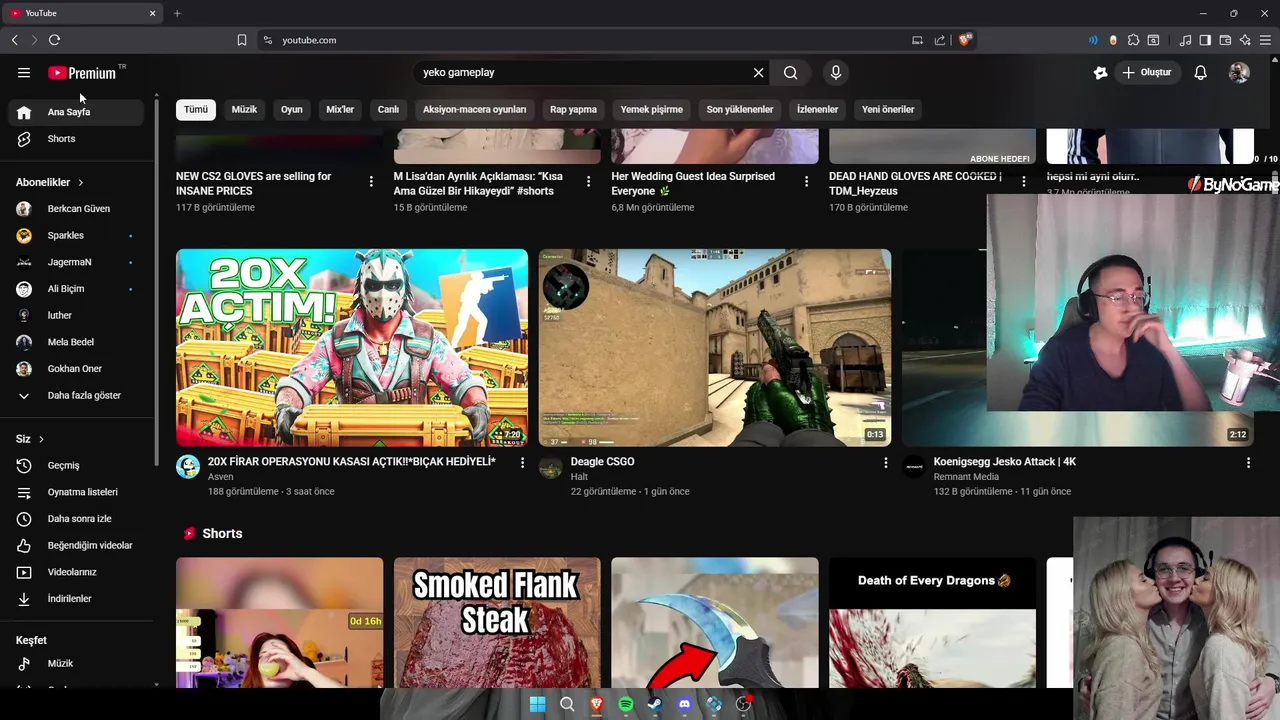The width and height of the screenshot is (1280, 720).
Task: Select the Aksiyon-macera oyunları chip
Action: click(x=474, y=109)
